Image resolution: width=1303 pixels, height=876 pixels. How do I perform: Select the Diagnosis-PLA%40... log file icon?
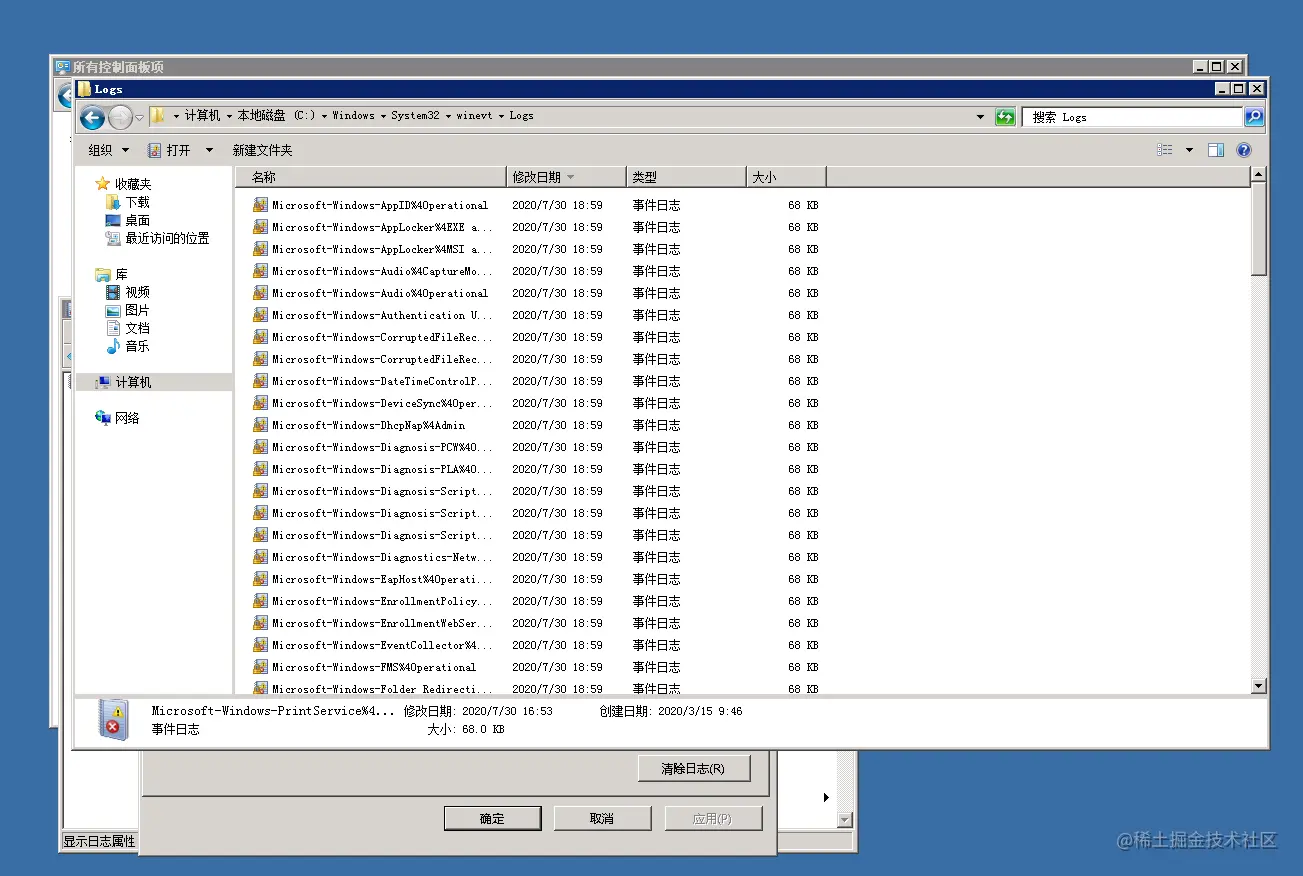coord(260,469)
